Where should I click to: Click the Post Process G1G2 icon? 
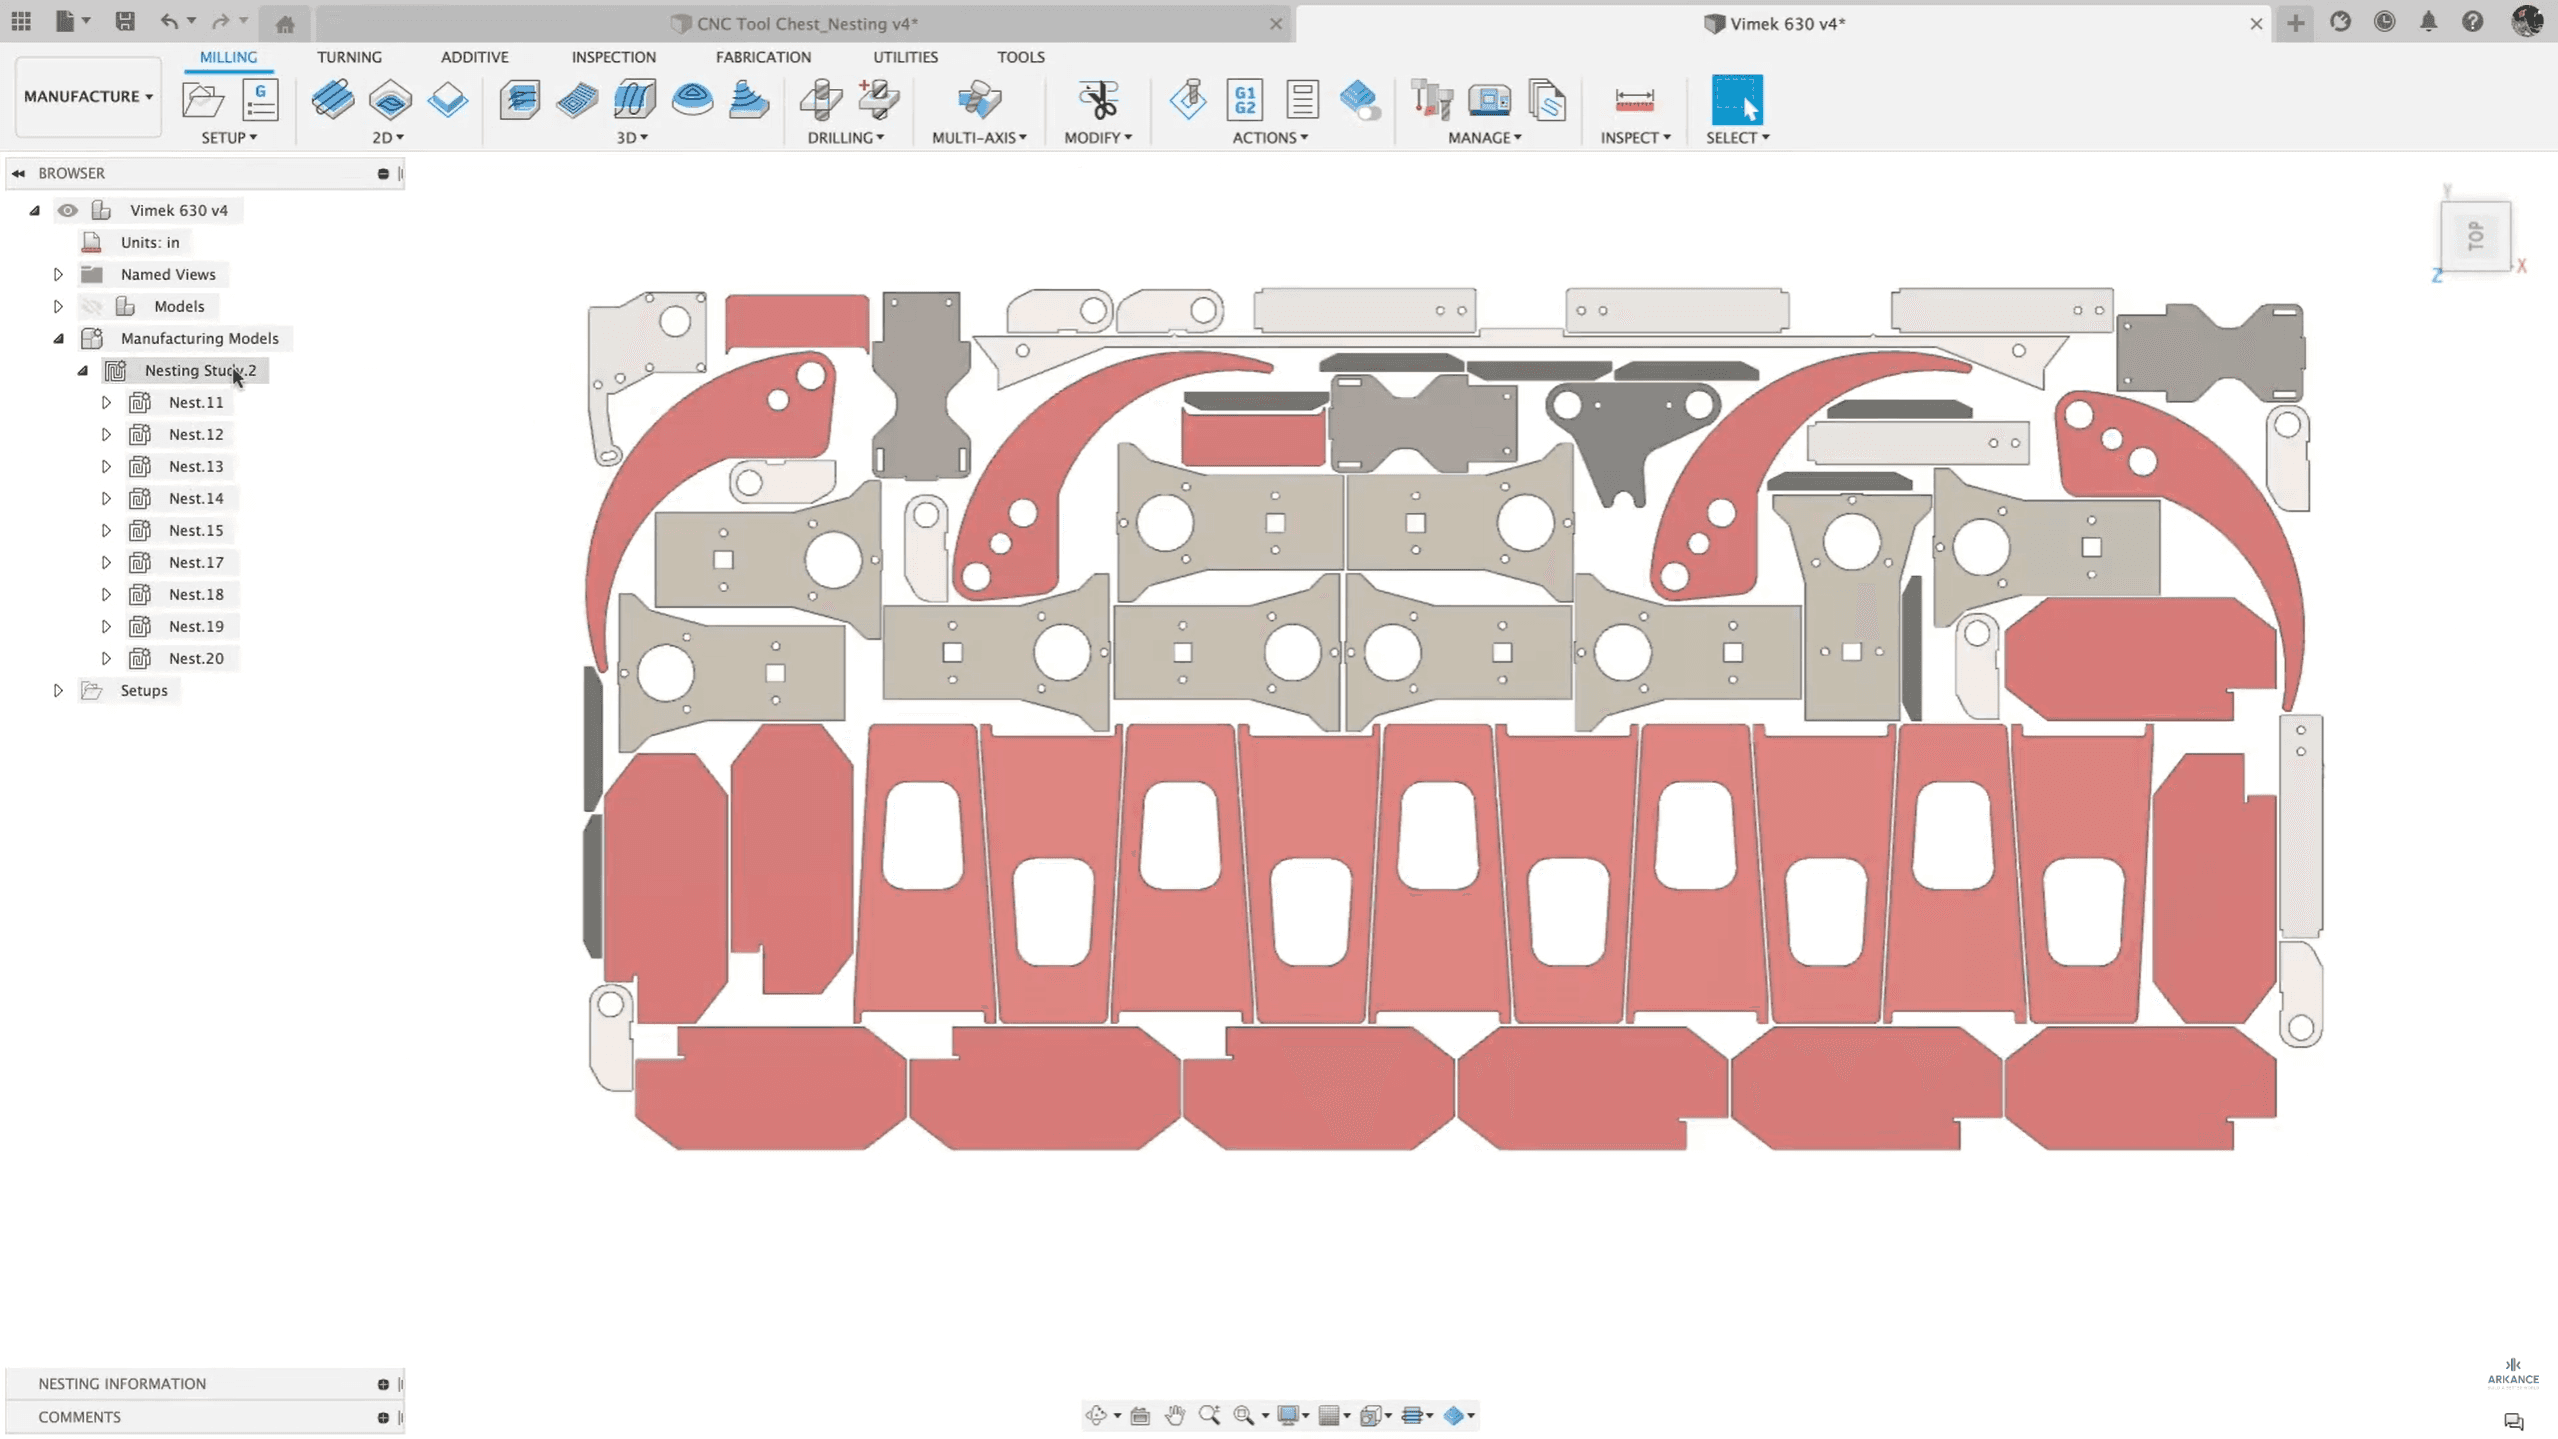click(x=1245, y=100)
